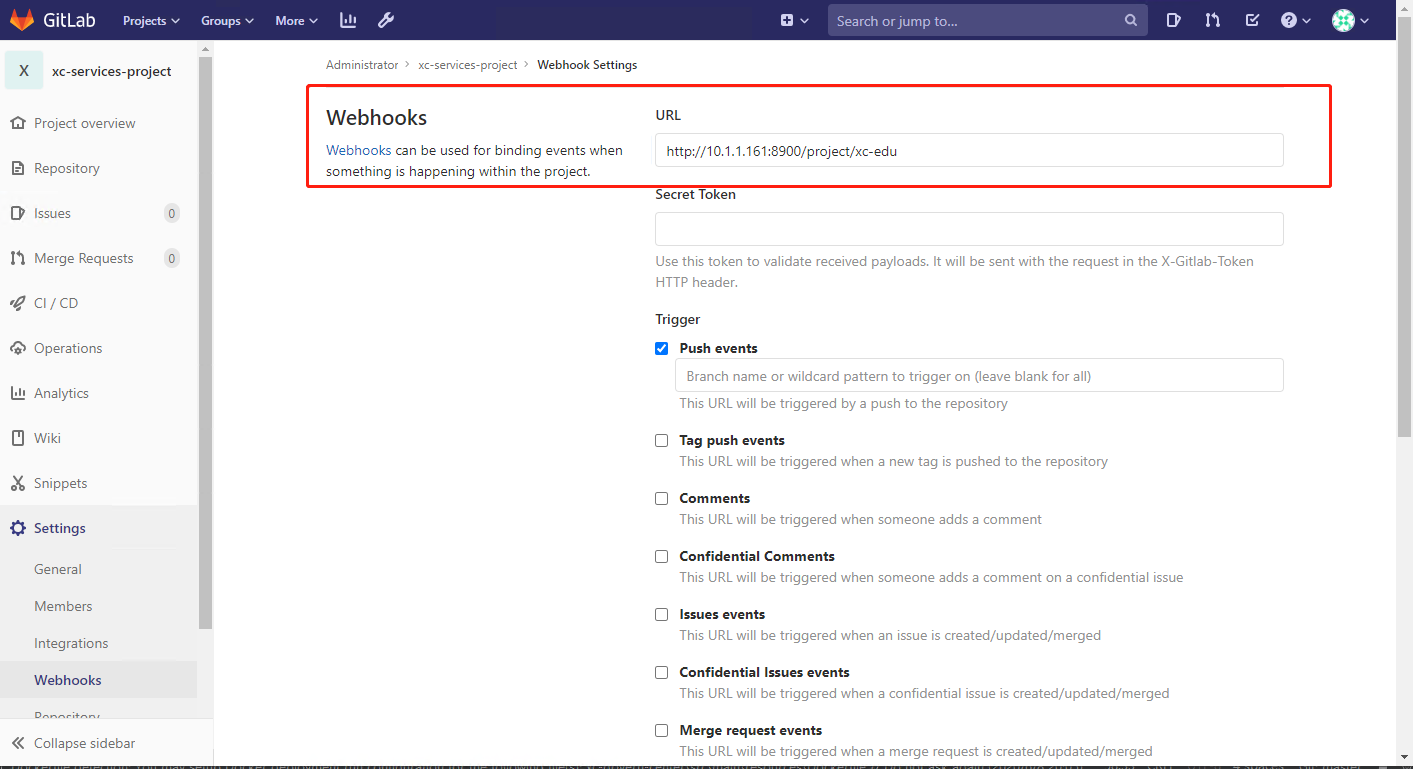The width and height of the screenshot is (1413, 769).
Task: Open Issues icon in top navbar
Action: (1174, 20)
